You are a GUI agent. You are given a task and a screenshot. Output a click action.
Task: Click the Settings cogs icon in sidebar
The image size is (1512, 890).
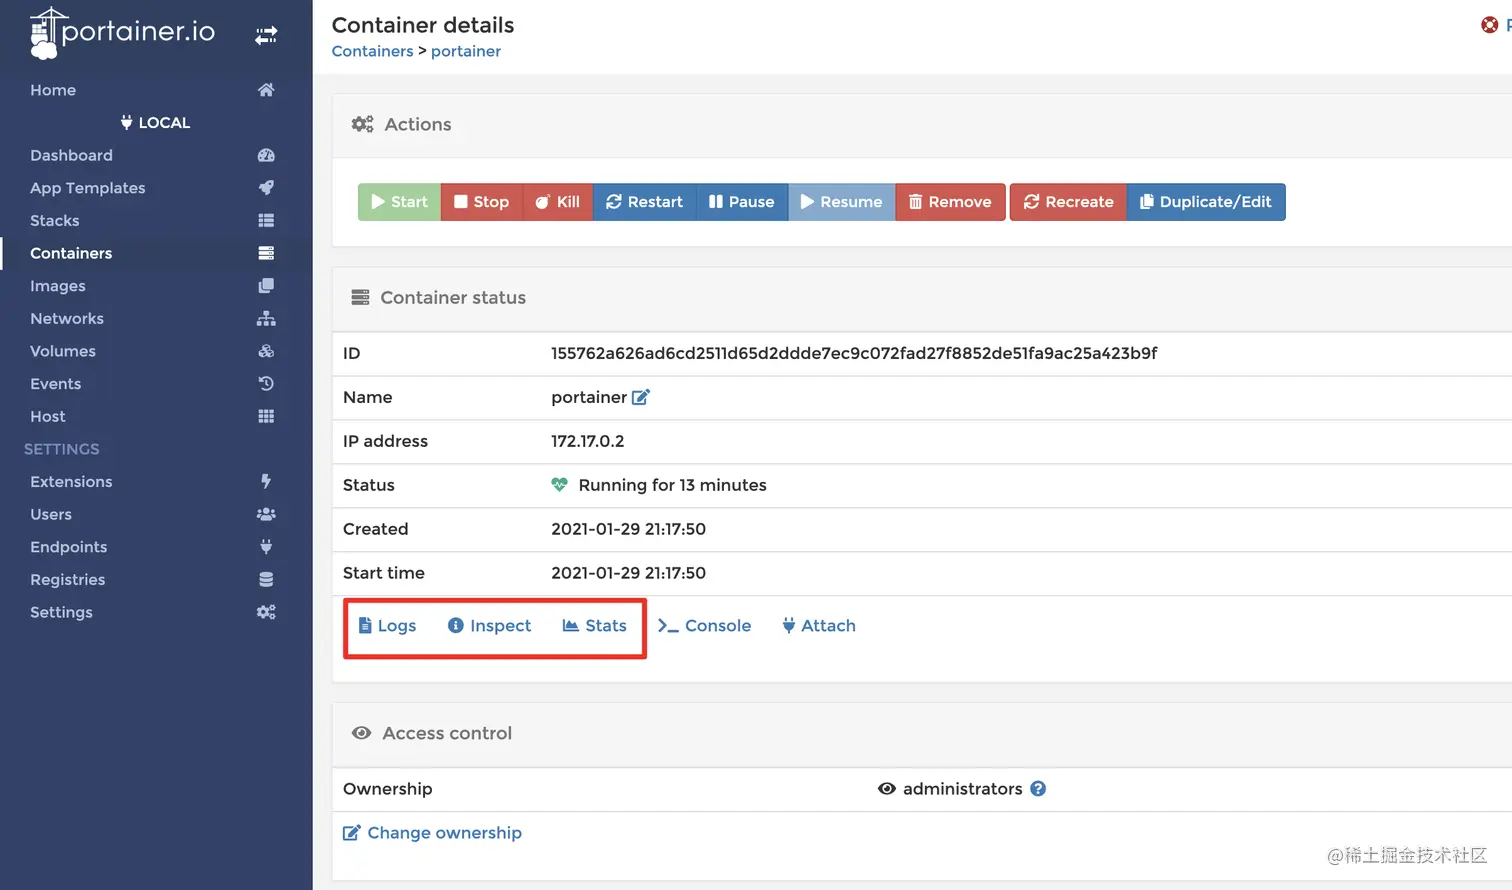click(x=266, y=612)
